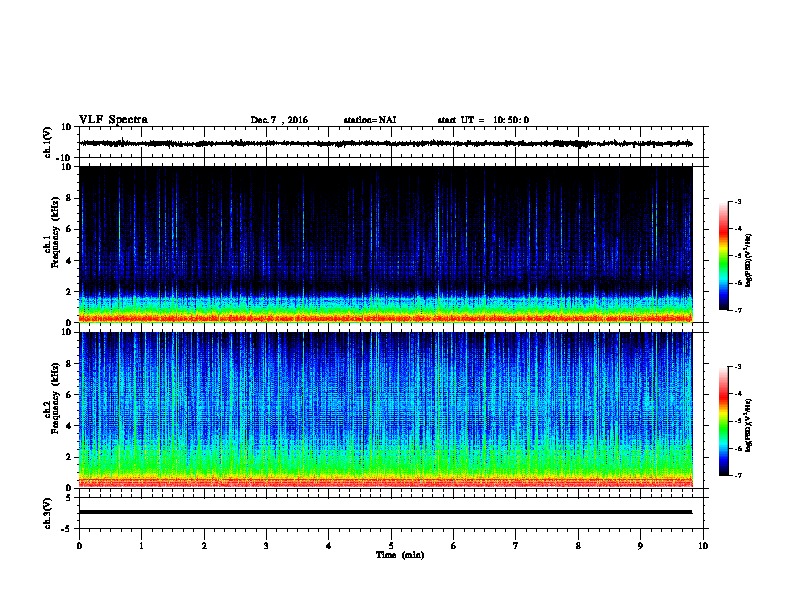
Task: Click time axis tick label "4"
Action: [x=329, y=545]
